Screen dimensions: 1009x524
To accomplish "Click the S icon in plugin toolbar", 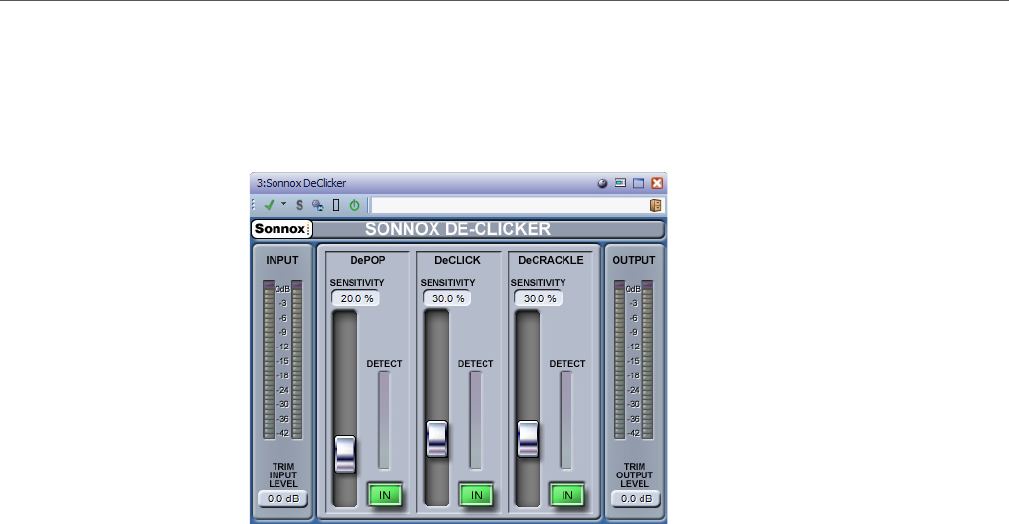I will (x=299, y=205).
